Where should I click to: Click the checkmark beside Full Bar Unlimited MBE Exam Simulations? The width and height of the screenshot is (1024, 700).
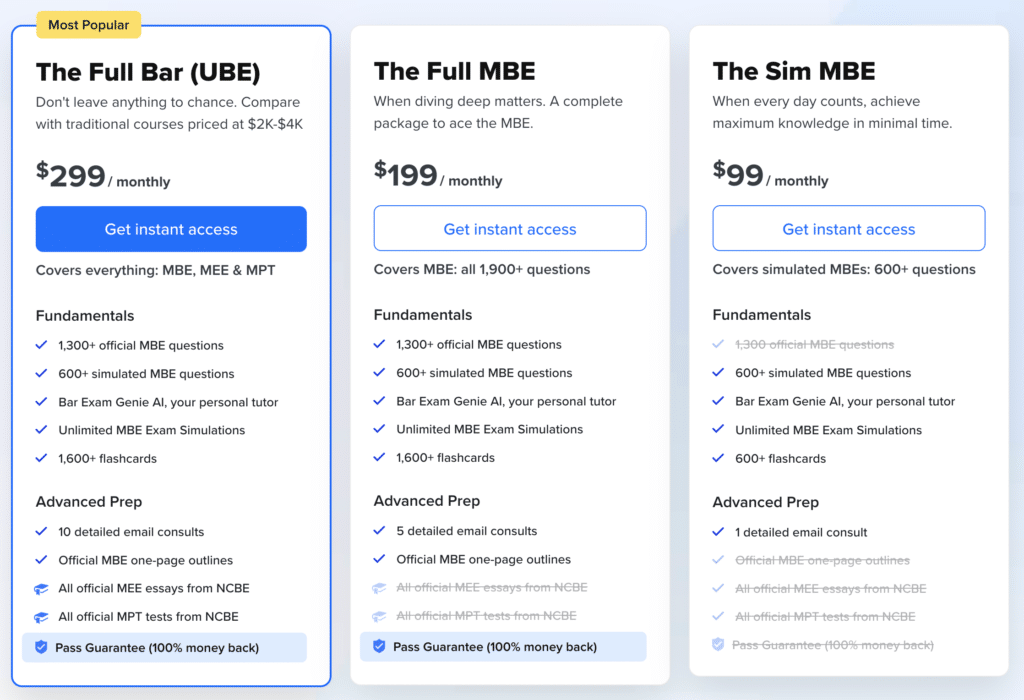tap(41, 430)
